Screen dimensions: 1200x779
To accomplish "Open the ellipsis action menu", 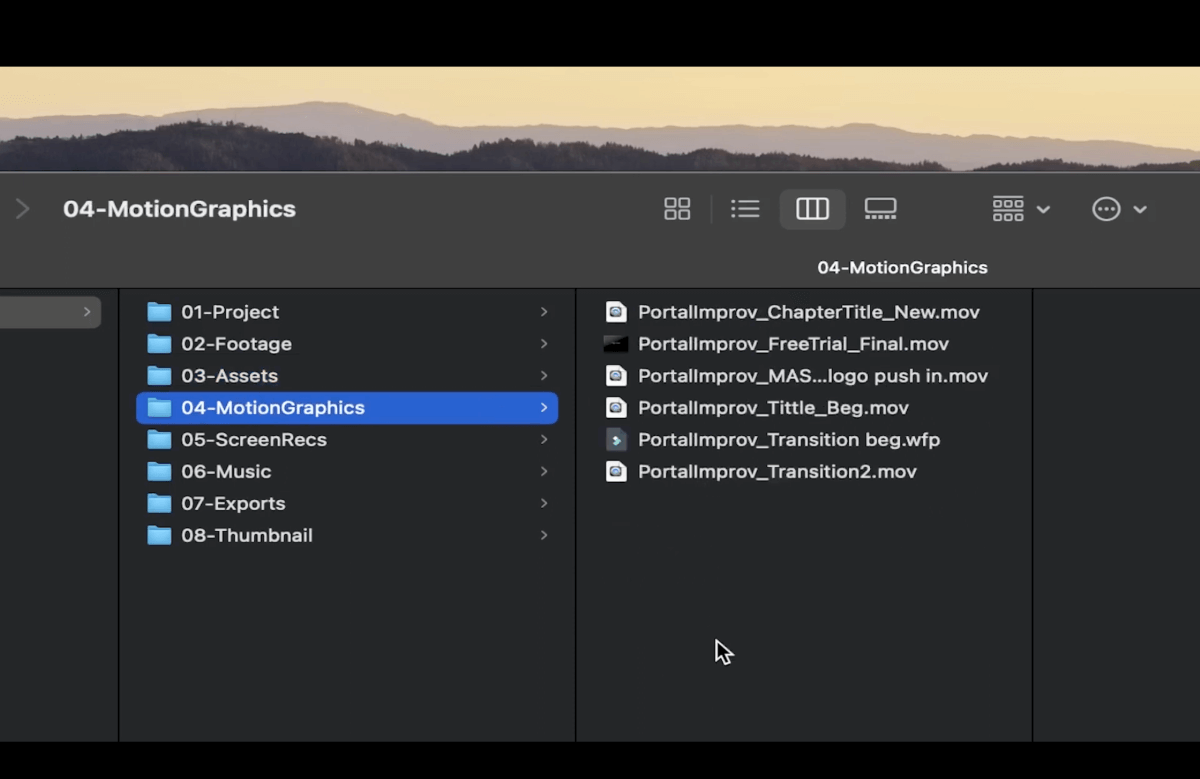I will [1119, 209].
